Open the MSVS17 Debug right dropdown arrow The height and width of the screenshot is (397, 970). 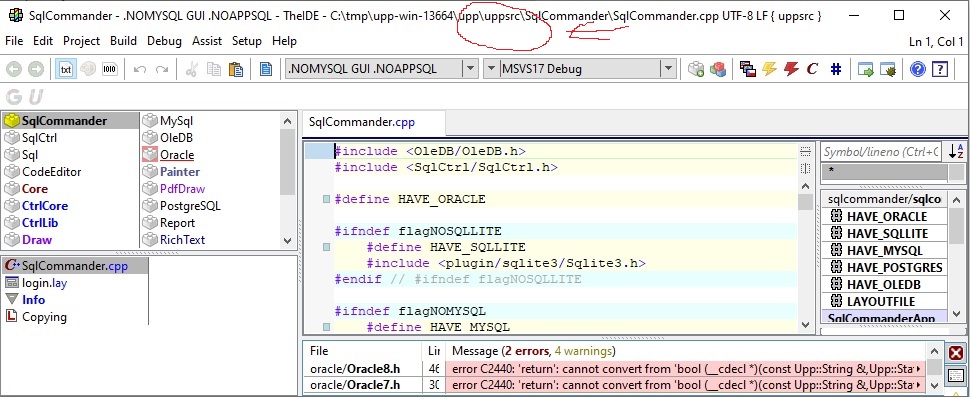(x=668, y=69)
